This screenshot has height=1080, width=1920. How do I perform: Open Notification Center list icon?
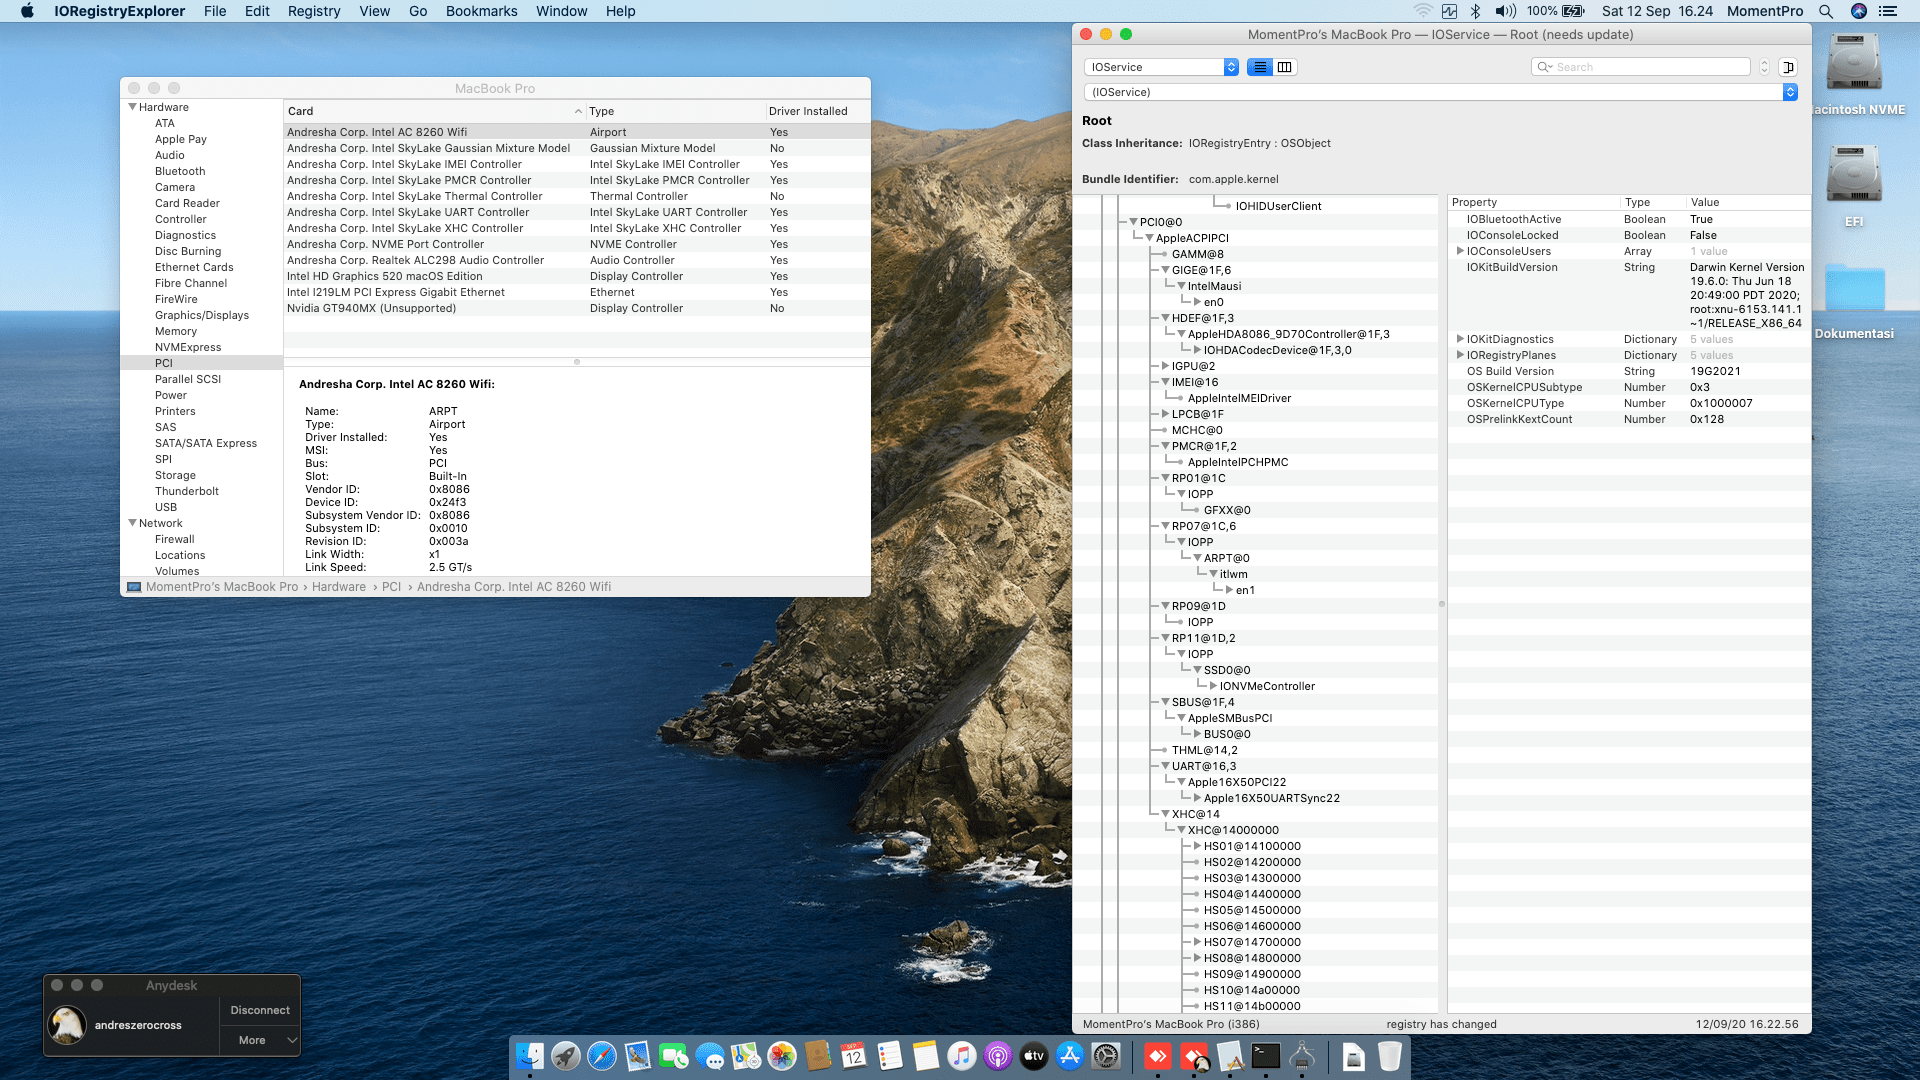coord(1888,11)
